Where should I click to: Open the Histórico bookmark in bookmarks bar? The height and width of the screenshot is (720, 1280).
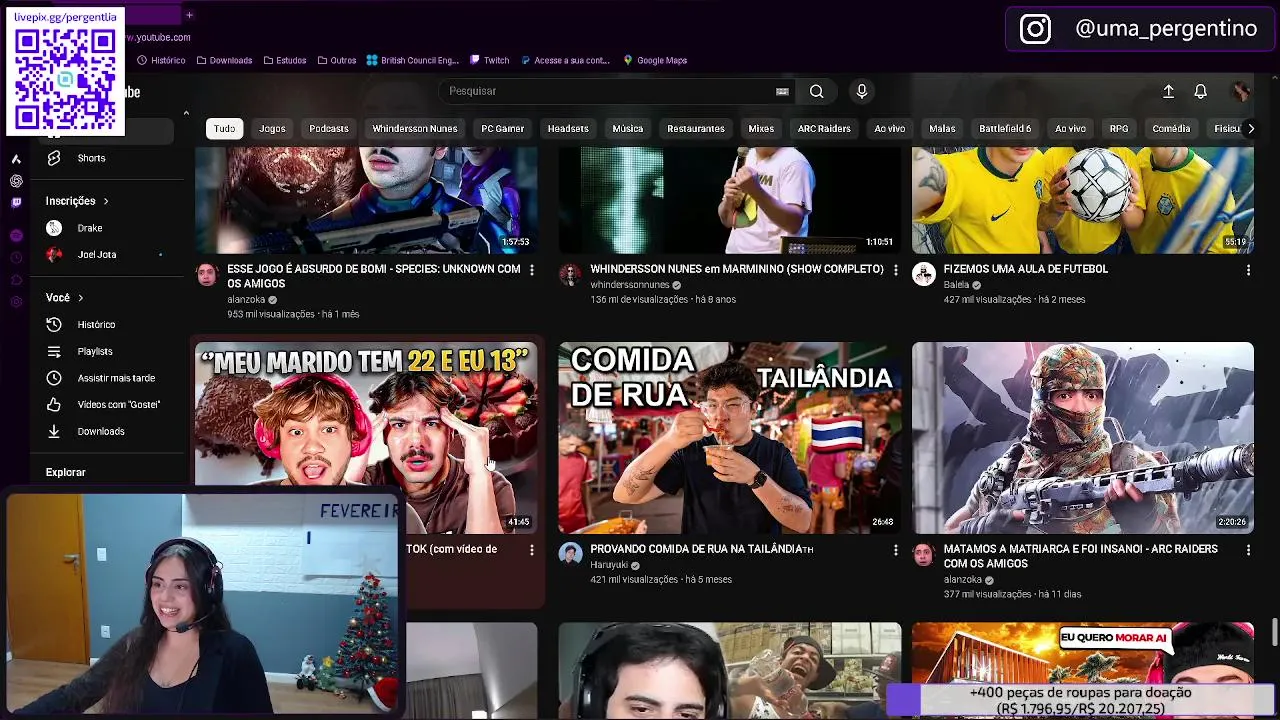pos(161,60)
